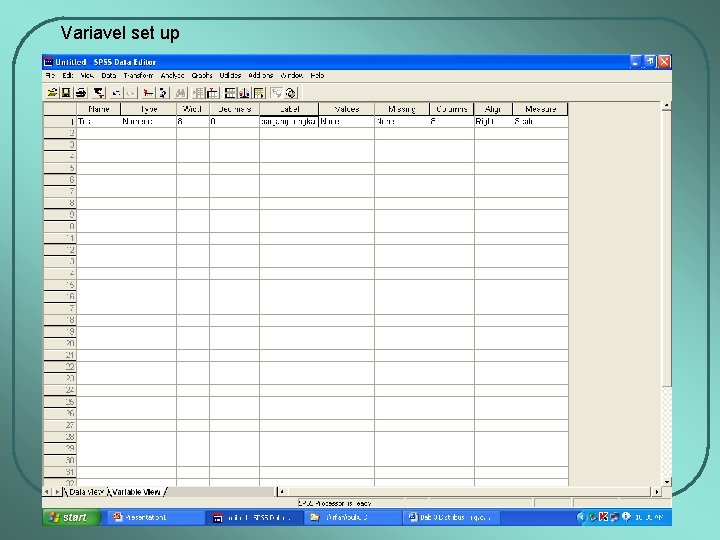This screenshot has width=720, height=540.
Task: Click the Print toolbar icon
Action: click(x=81, y=93)
